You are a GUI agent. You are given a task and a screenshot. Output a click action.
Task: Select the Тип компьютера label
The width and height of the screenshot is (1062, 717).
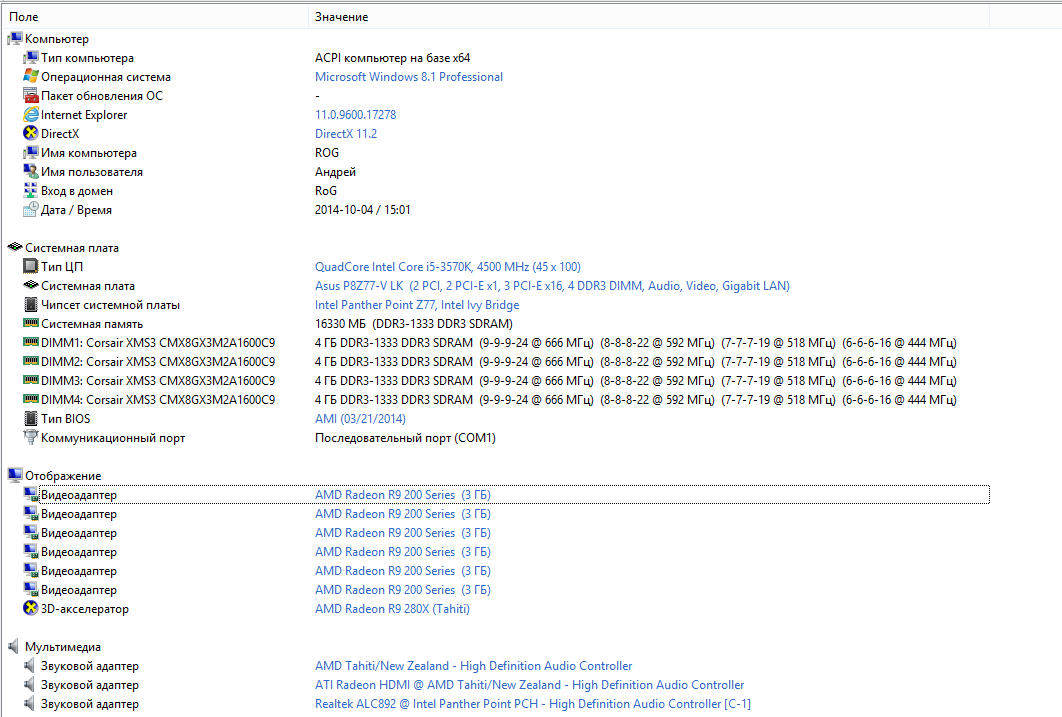87,58
